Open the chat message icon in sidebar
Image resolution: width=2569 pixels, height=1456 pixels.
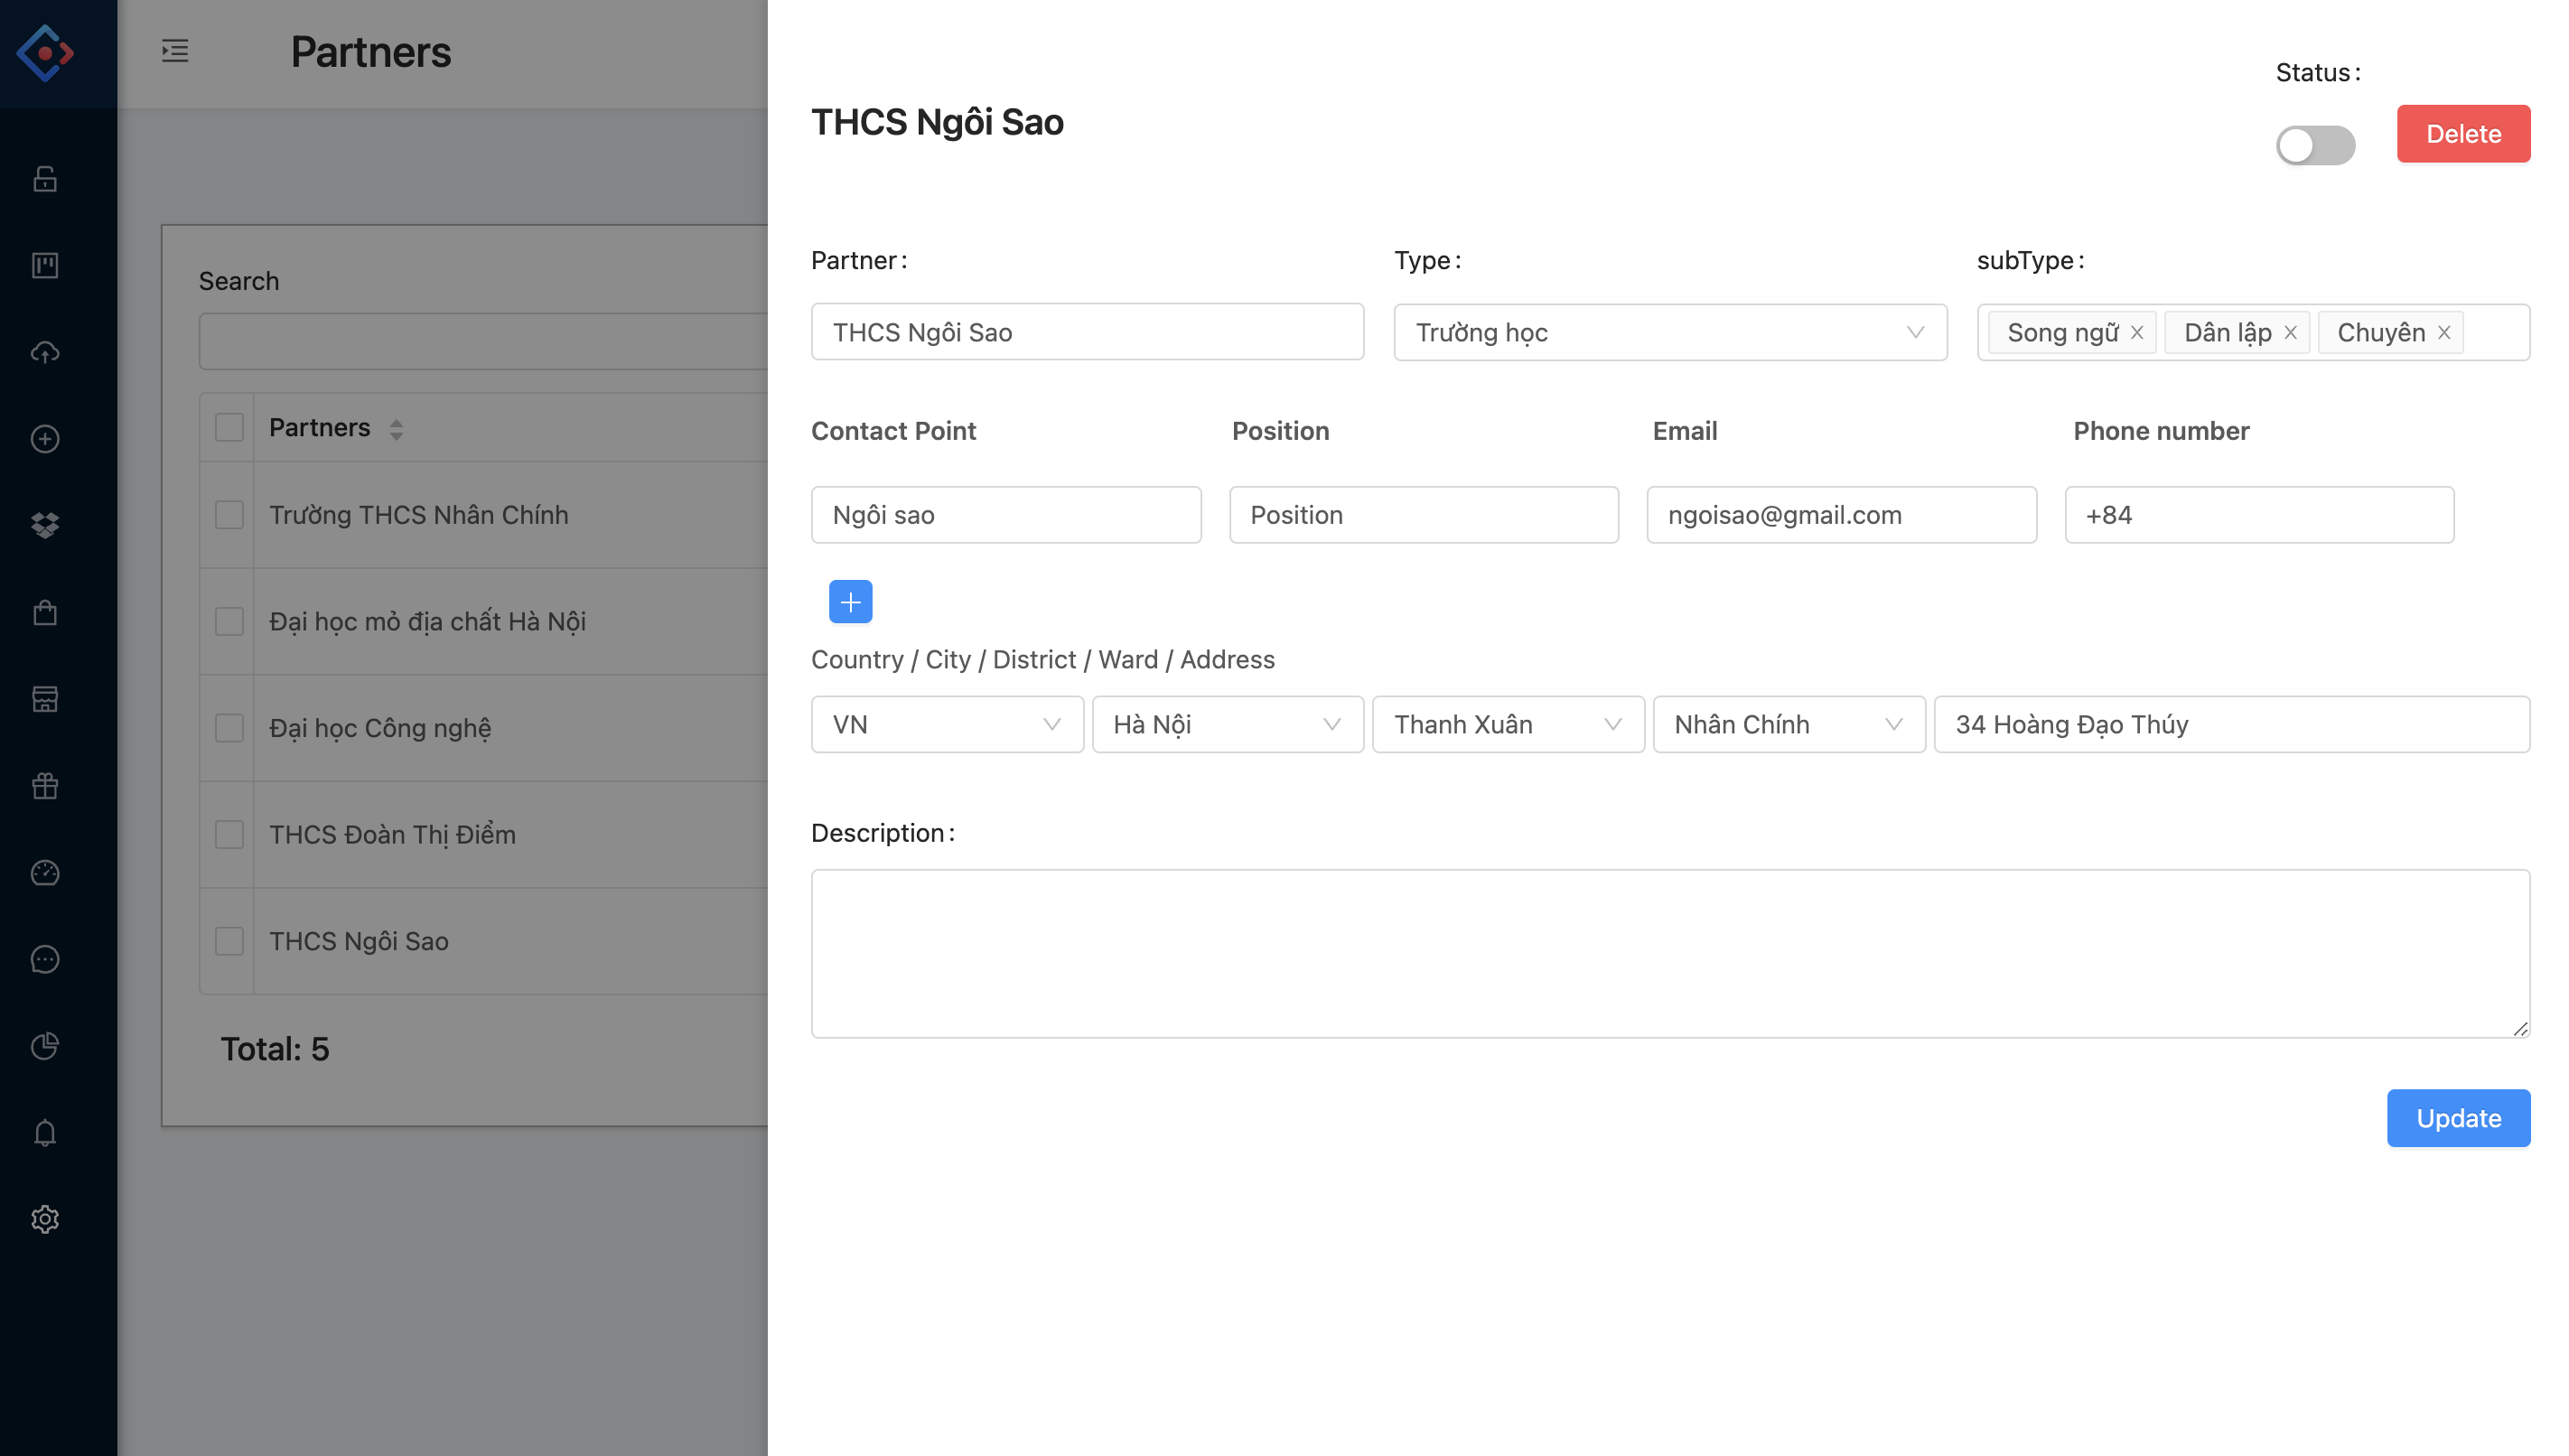click(45, 960)
